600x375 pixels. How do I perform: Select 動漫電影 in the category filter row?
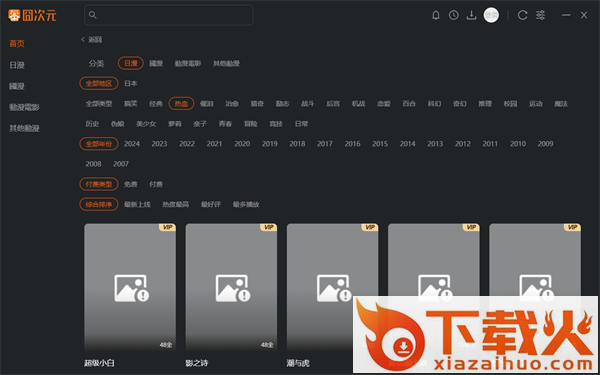tap(188, 64)
